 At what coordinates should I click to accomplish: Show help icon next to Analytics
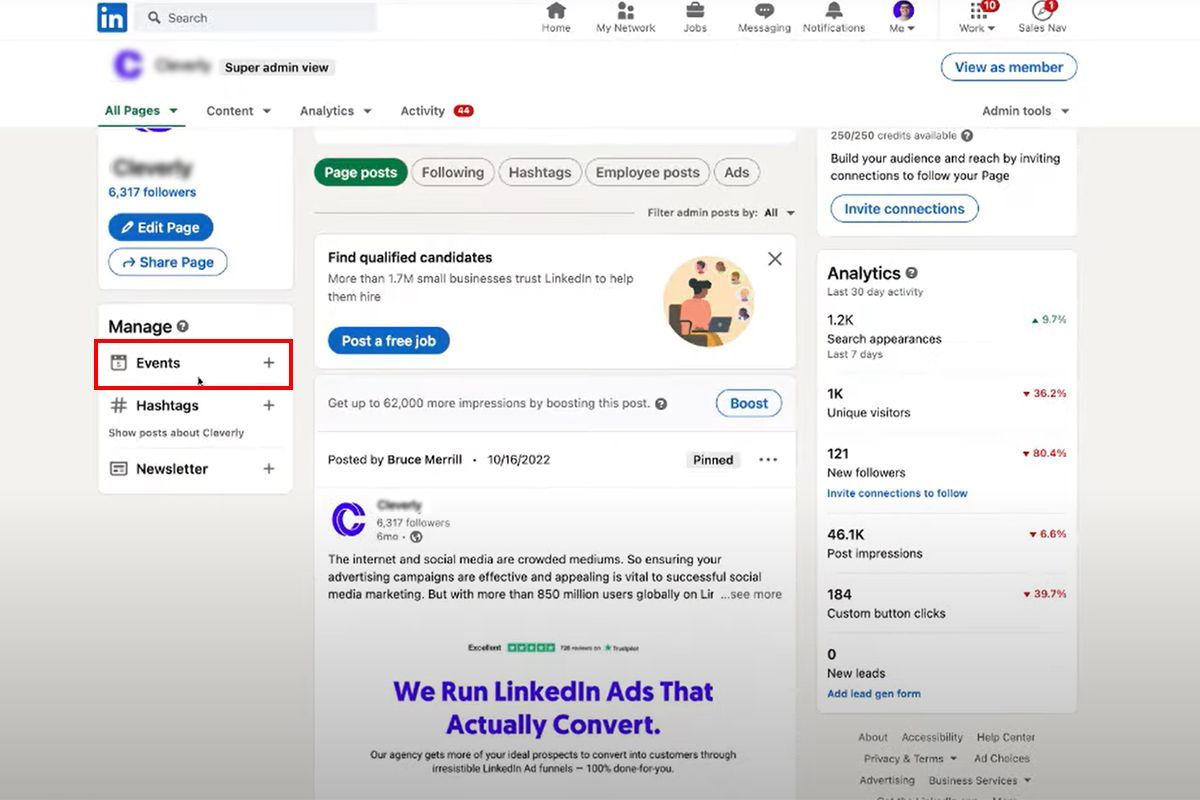(x=911, y=273)
